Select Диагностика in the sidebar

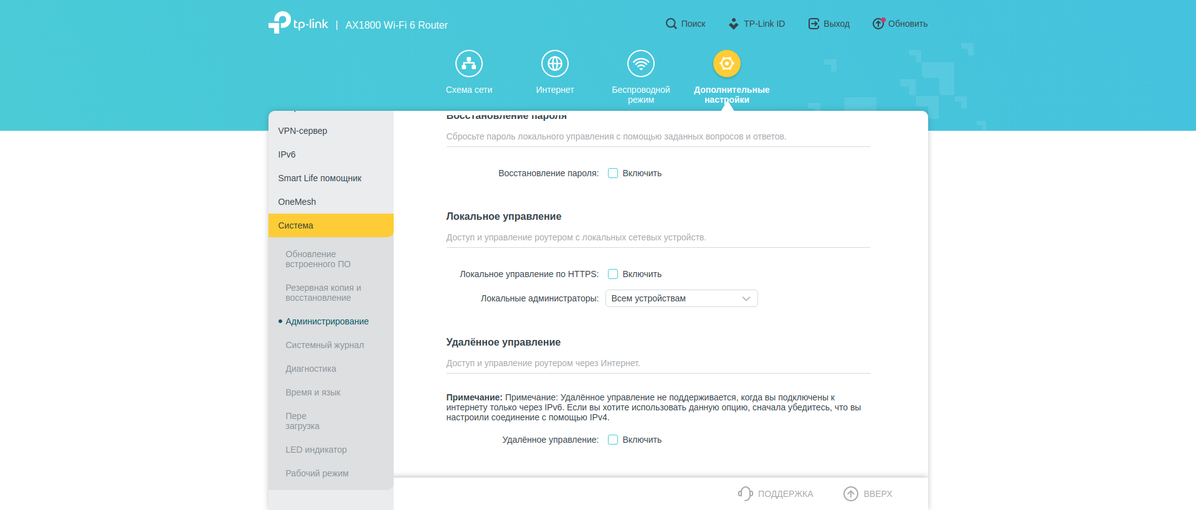pyautogui.click(x=310, y=369)
